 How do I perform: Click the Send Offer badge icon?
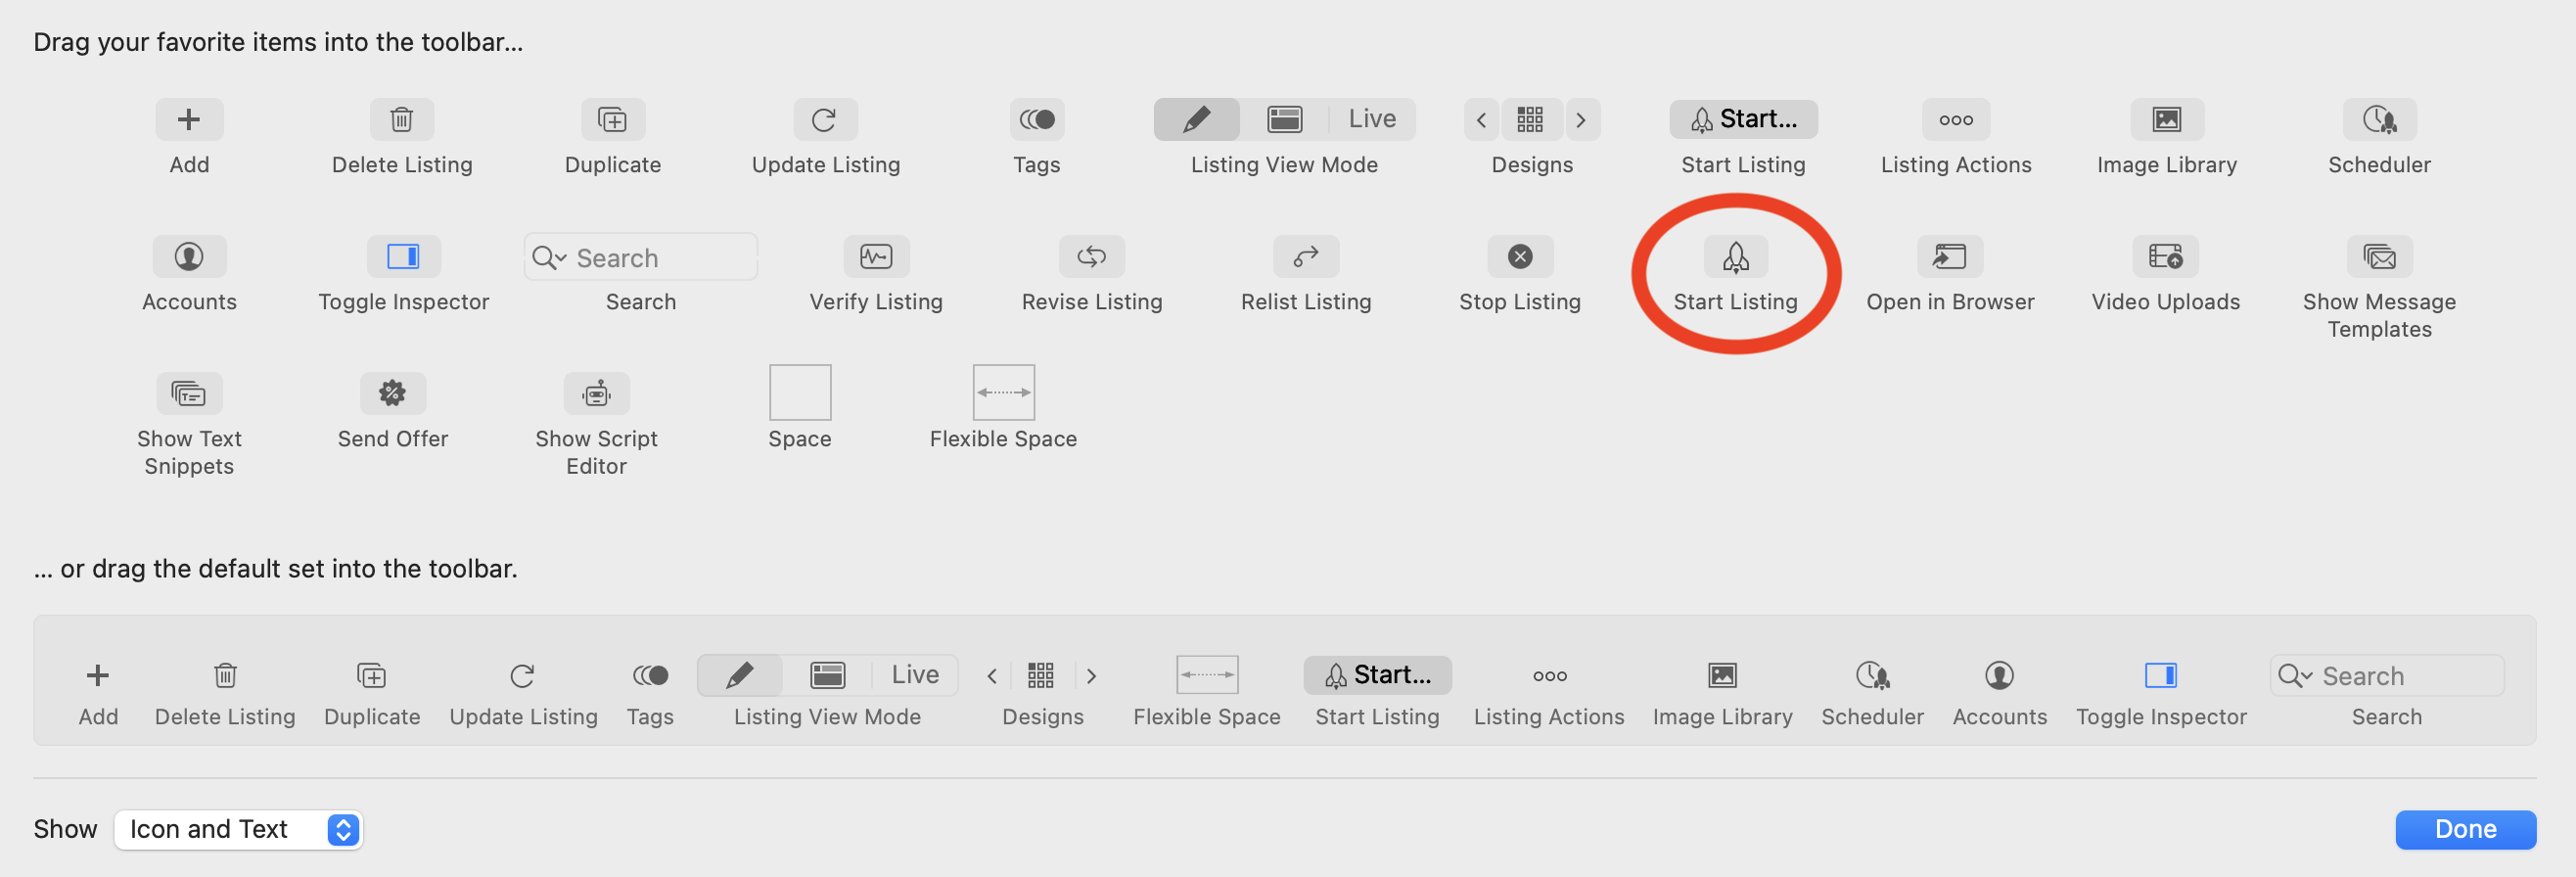coord(393,394)
